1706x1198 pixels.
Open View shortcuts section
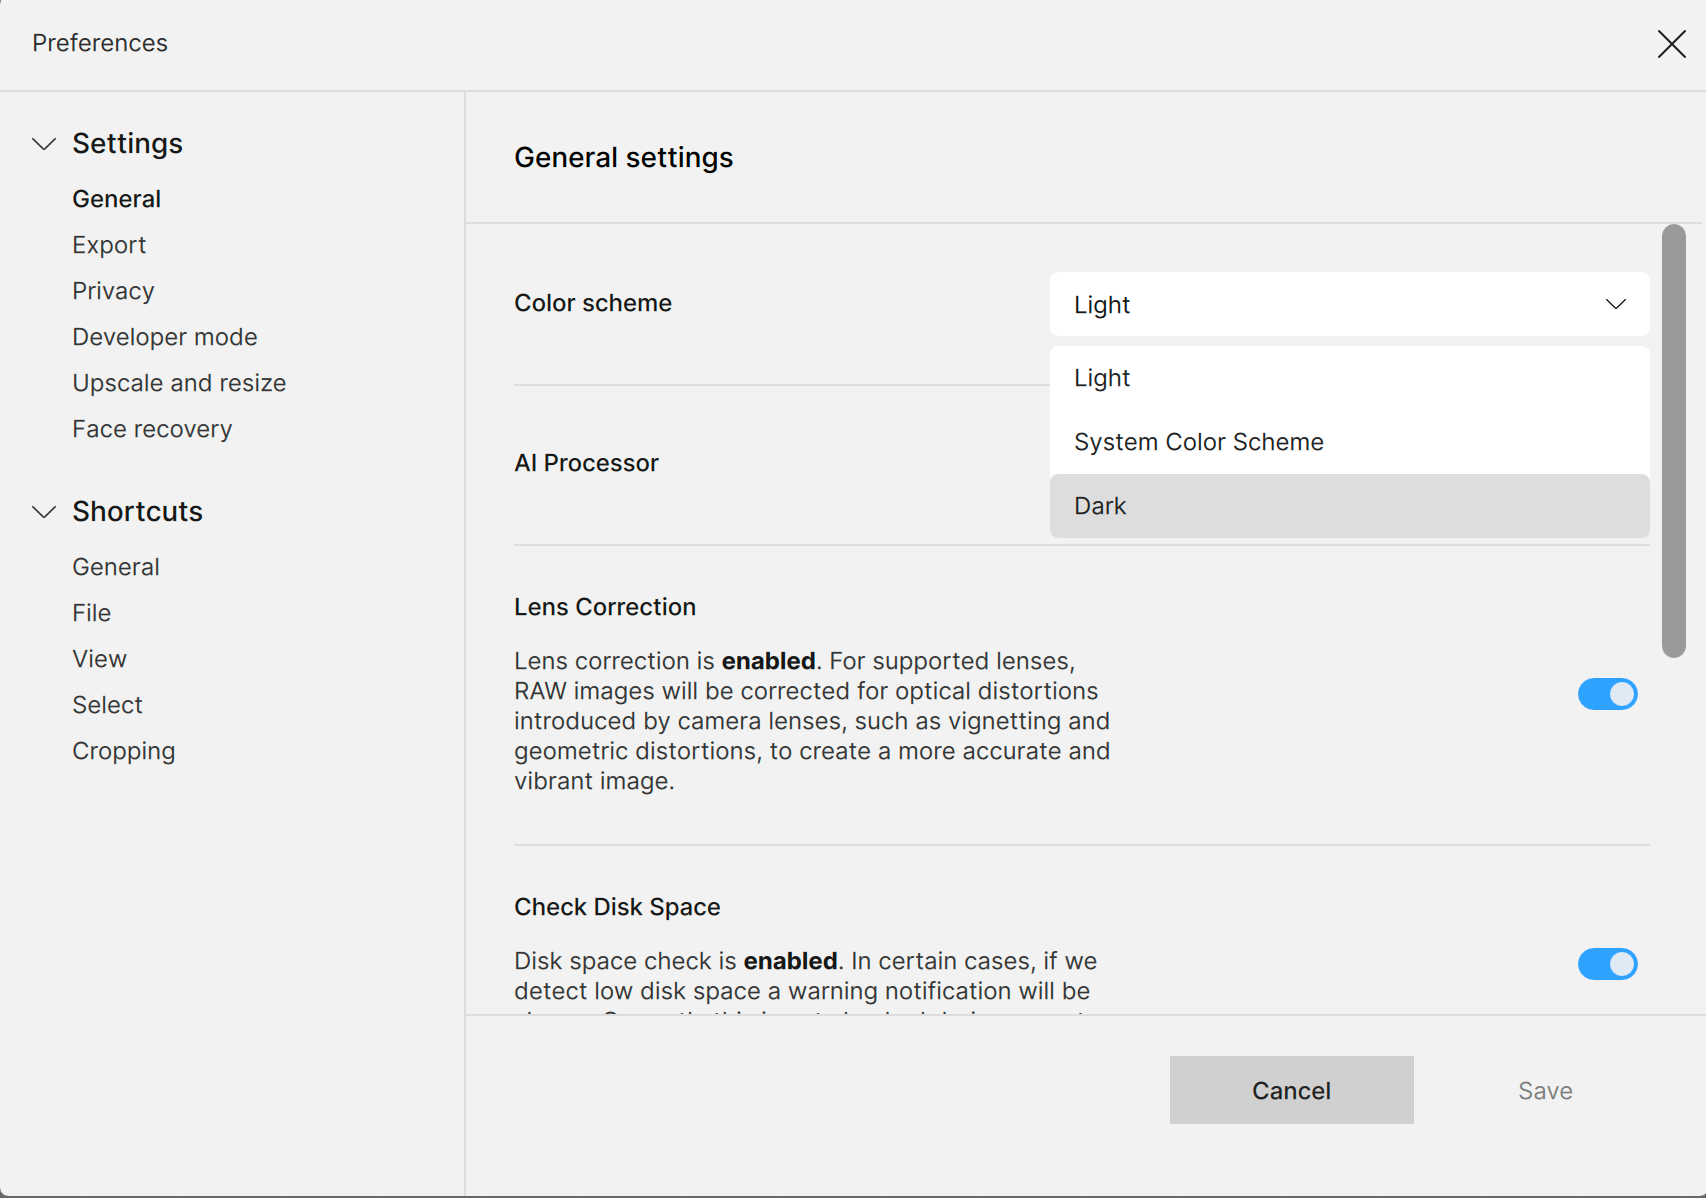100,659
